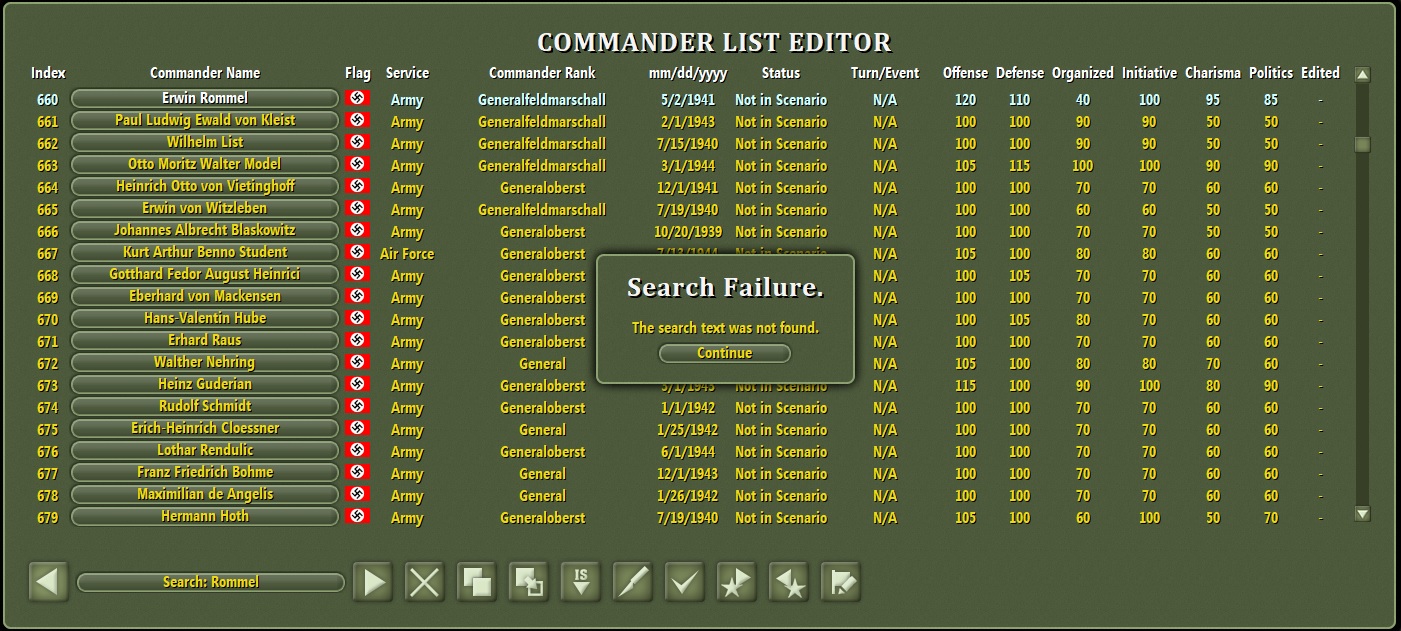
Task: Click the flag with pencil icon
Action: pos(841,582)
